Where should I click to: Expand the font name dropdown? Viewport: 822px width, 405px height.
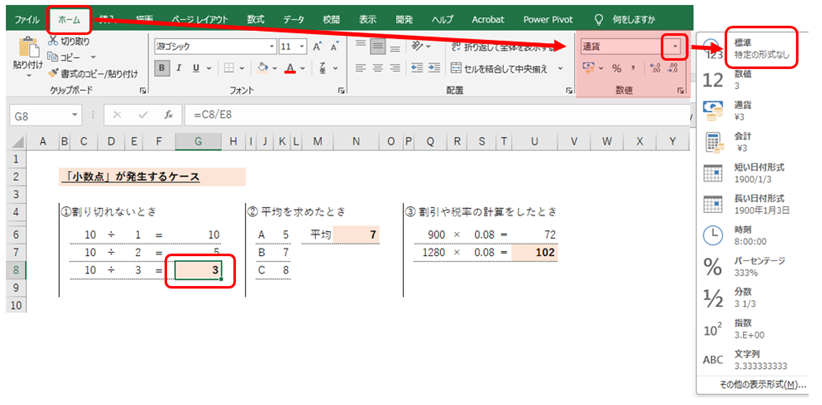tap(271, 46)
